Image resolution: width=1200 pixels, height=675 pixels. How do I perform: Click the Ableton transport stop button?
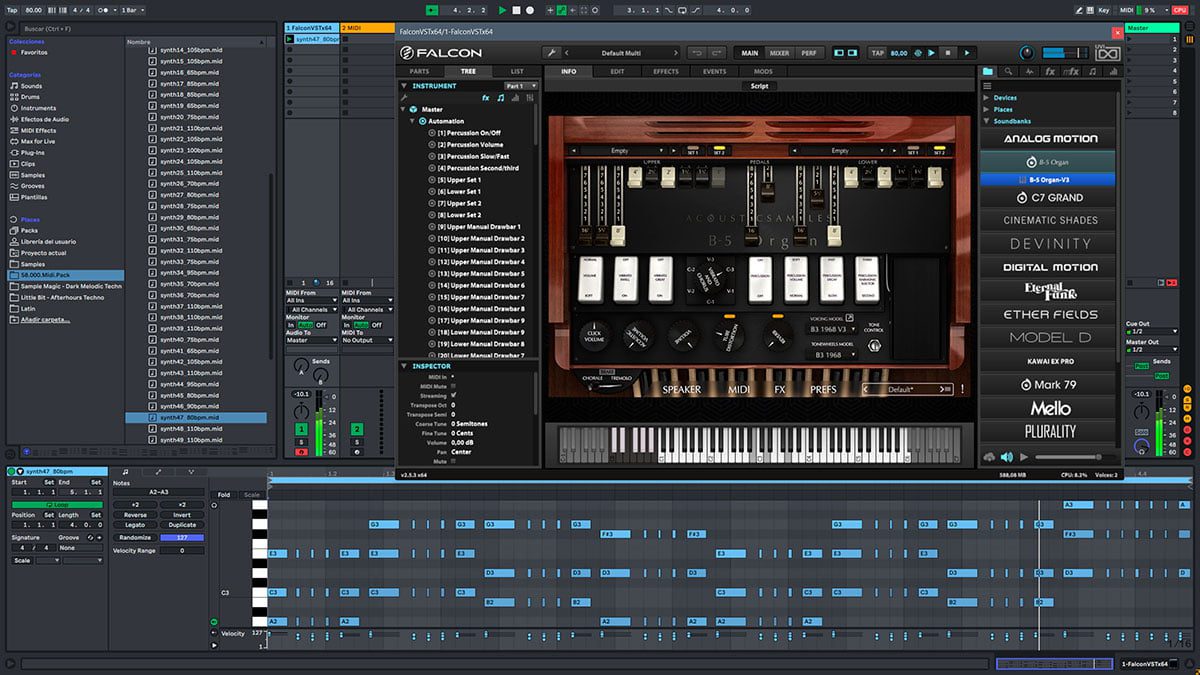516,10
